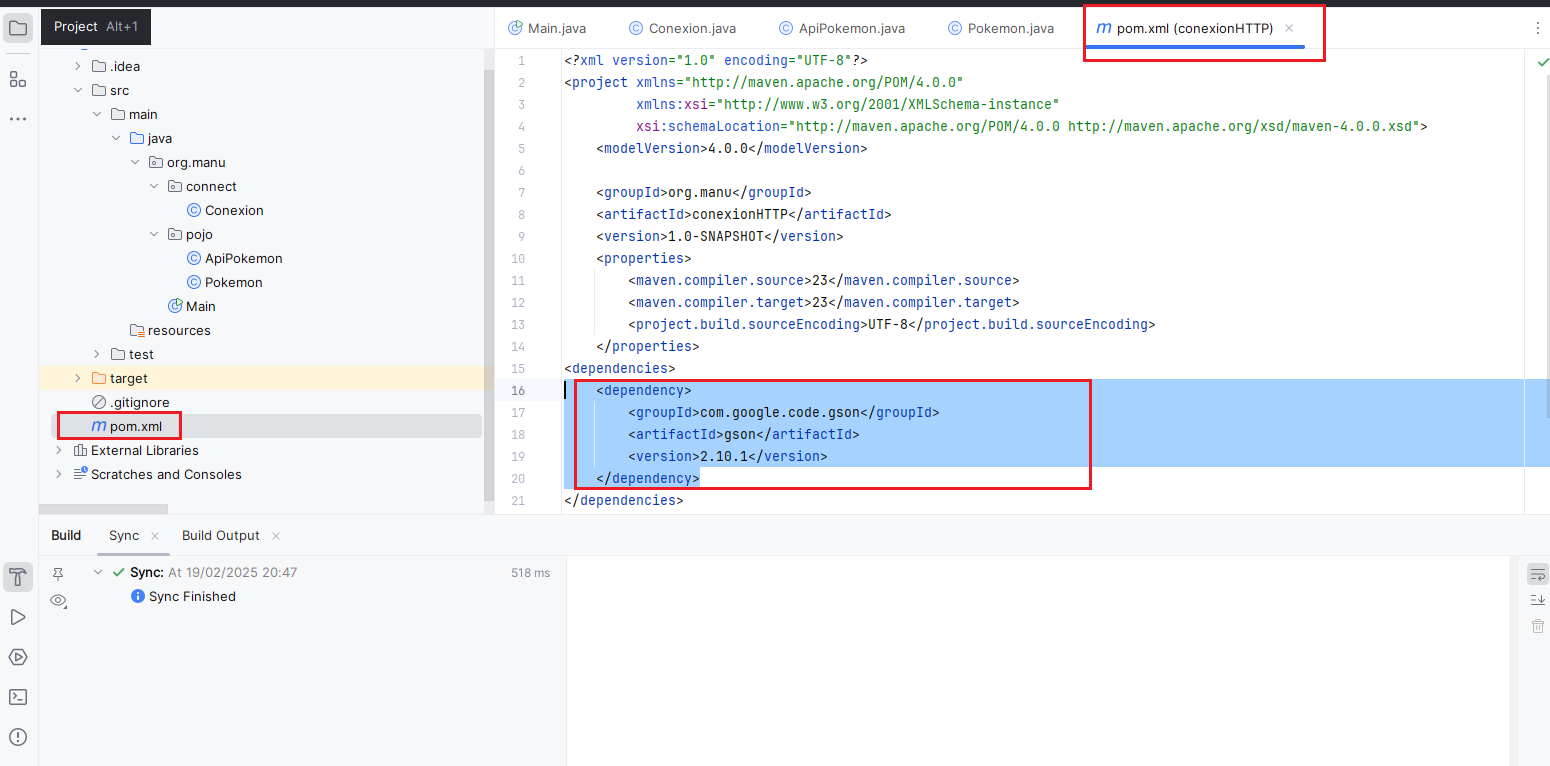This screenshot has width=1550, height=766.
Task: Expand the .idea folder
Action: tap(78, 66)
